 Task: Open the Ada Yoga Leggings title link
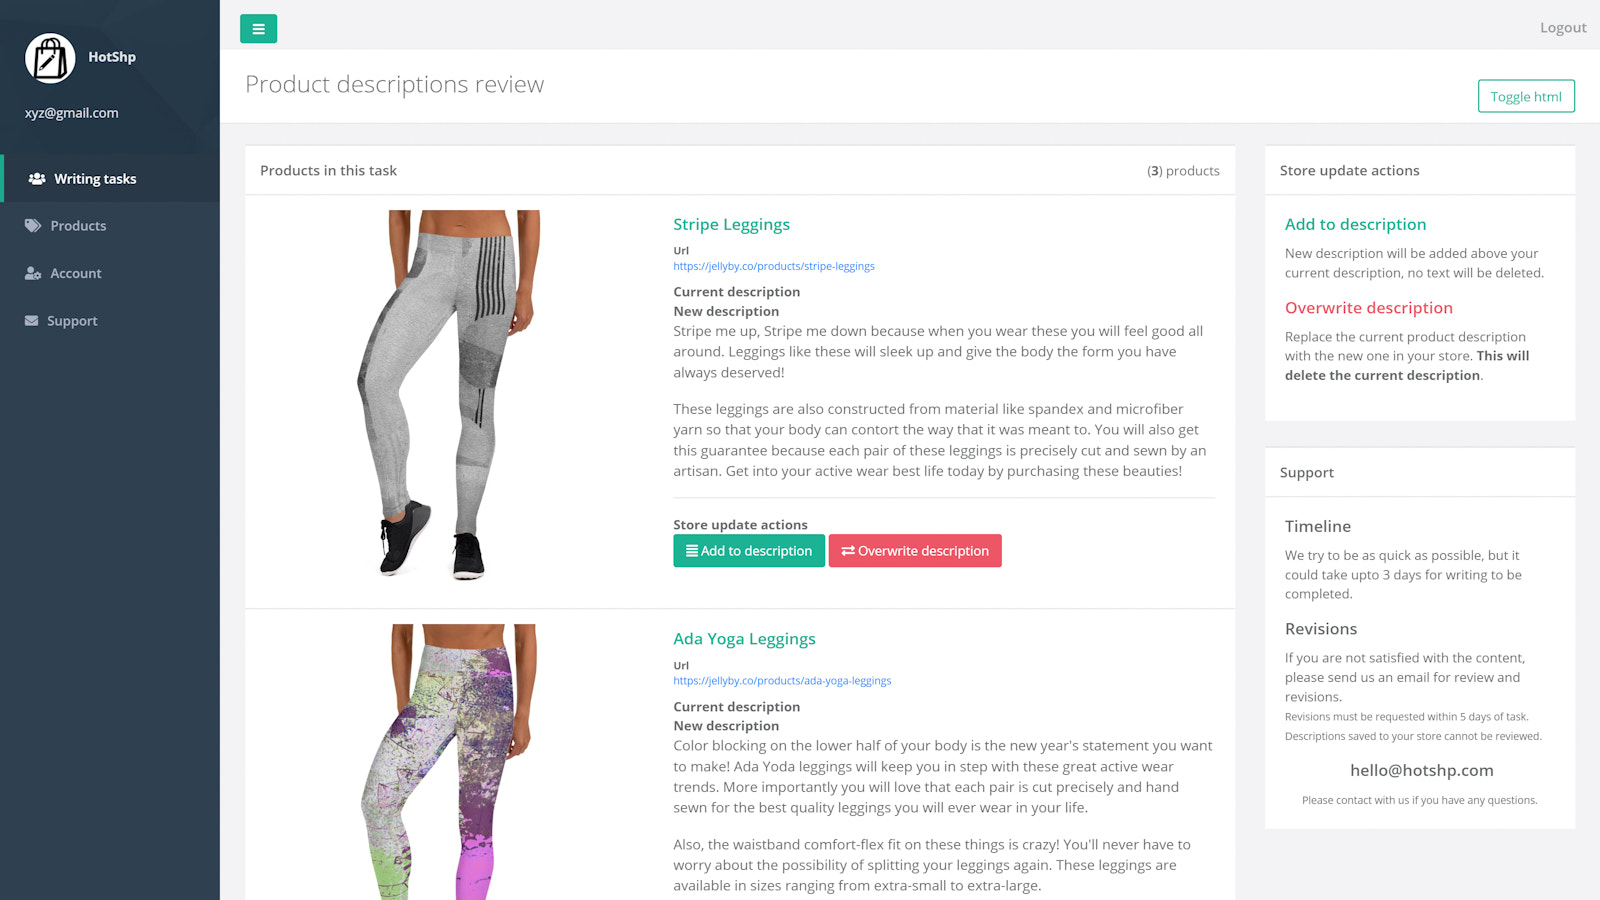[744, 639]
